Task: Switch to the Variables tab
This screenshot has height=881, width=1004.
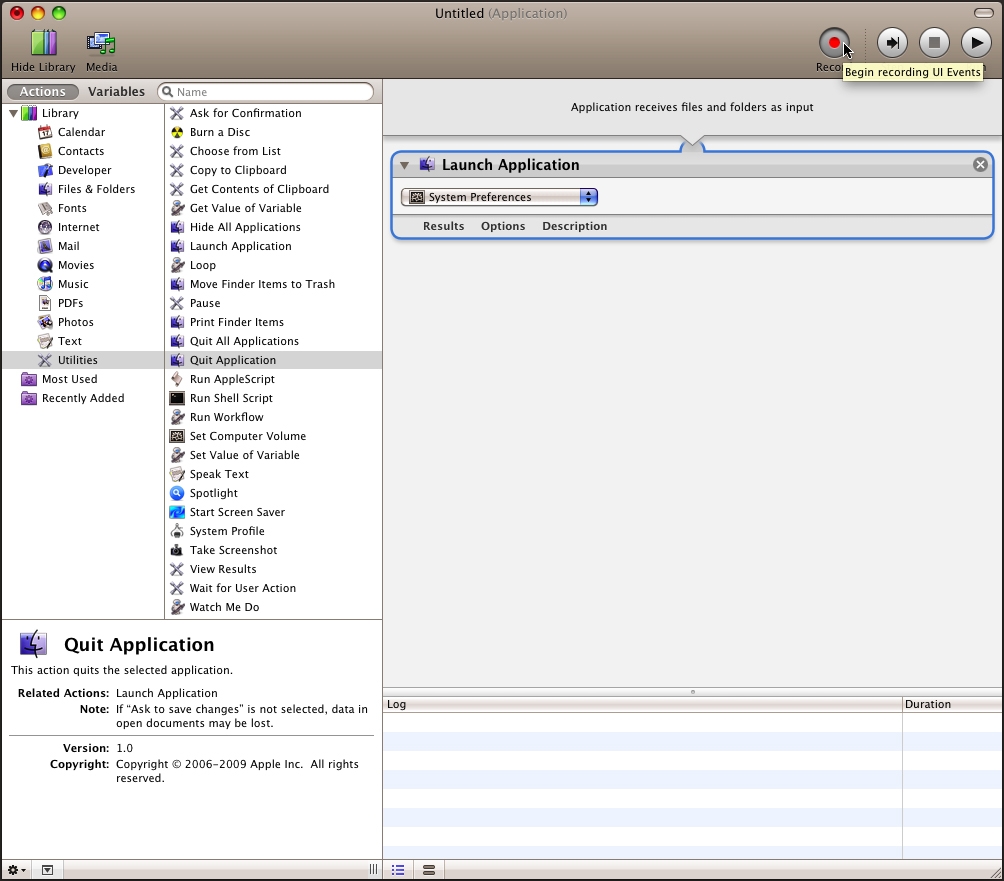Action: [x=116, y=92]
